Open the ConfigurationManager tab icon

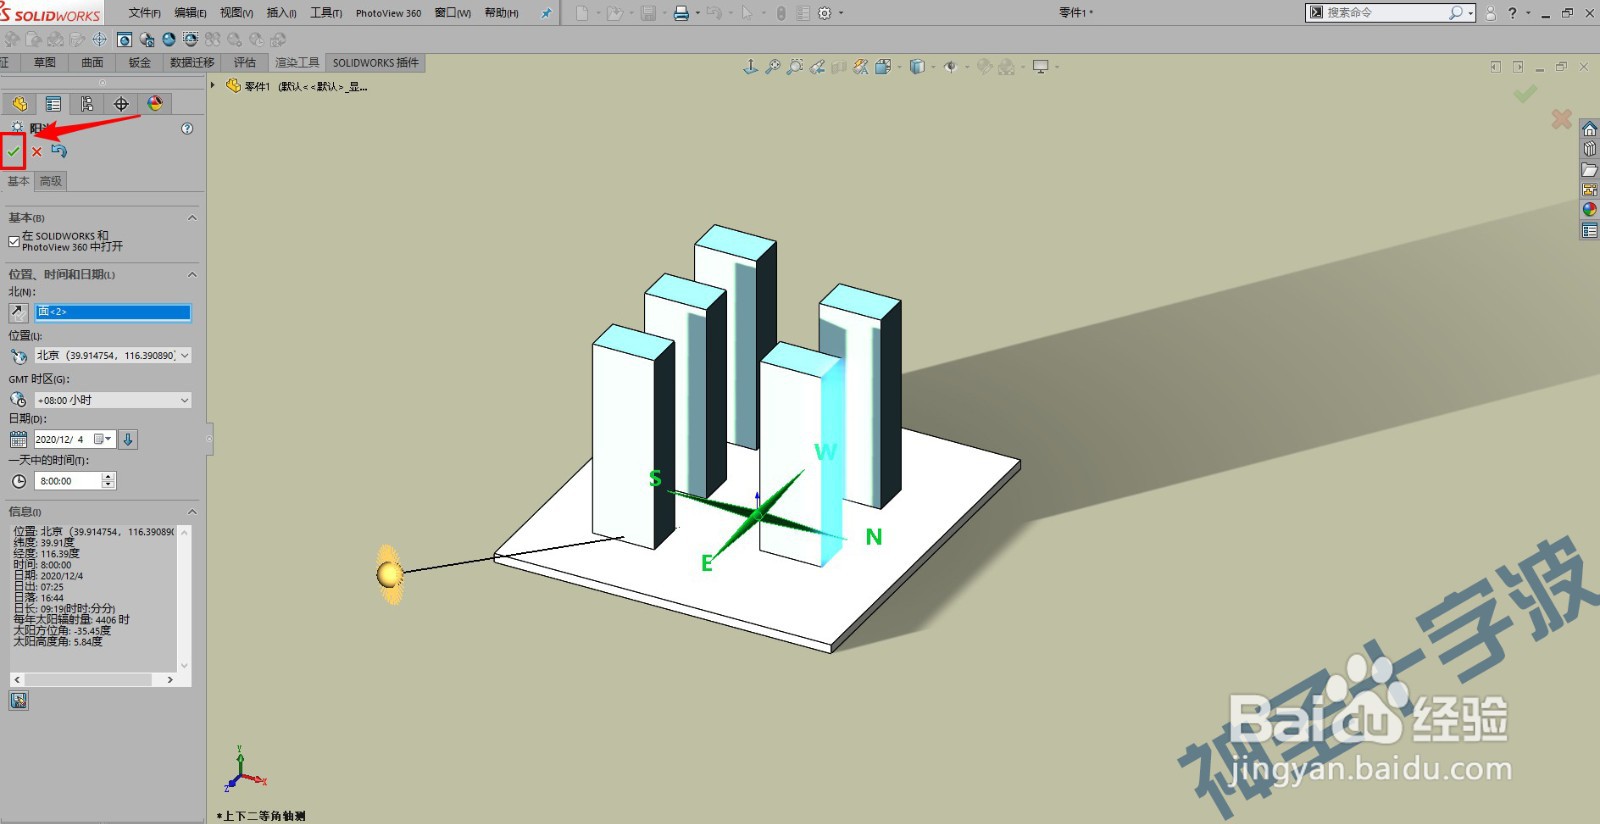(87, 104)
